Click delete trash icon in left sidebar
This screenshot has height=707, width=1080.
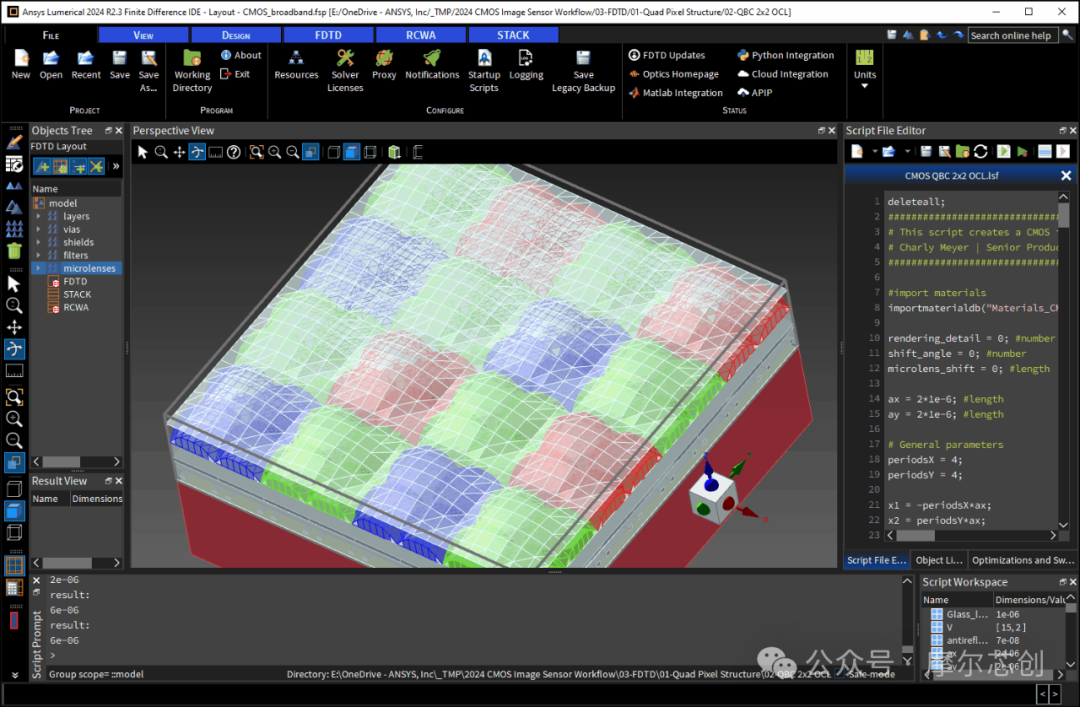[x=14, y=250]
